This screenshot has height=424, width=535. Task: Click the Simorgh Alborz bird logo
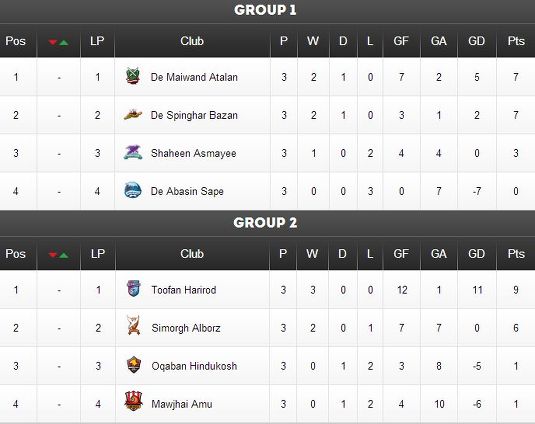pos(133,325)
